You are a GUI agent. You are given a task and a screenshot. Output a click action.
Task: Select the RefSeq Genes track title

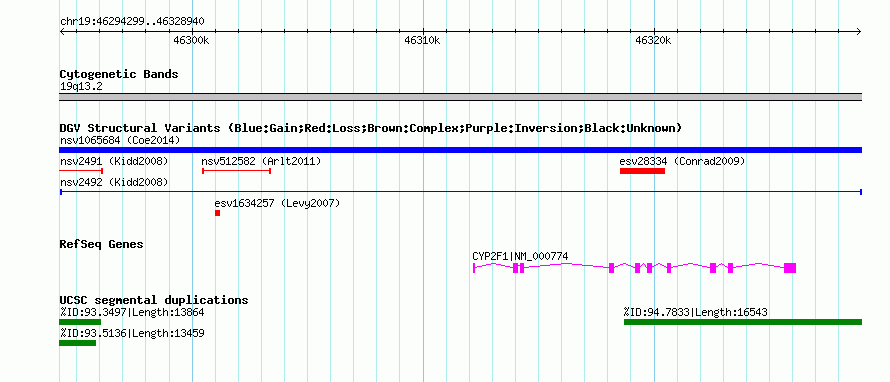click(x=101, y=244)
